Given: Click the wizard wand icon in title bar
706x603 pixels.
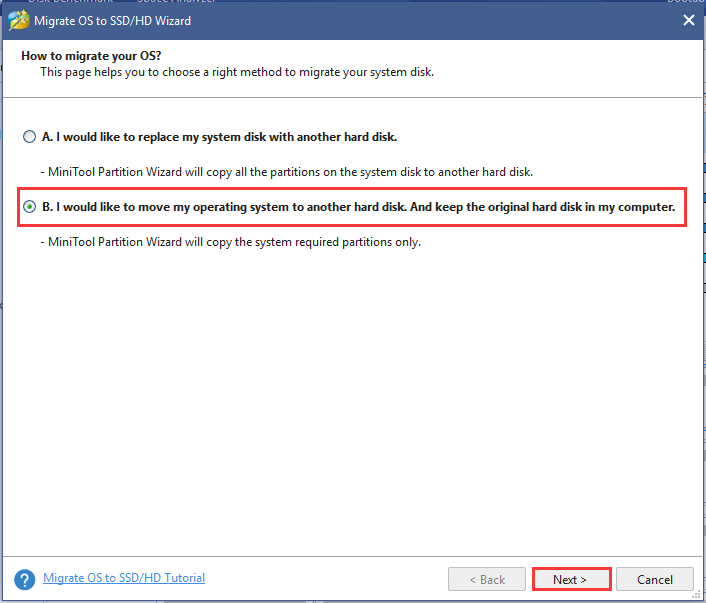Looking at the screenshot, I should (18, 20).
